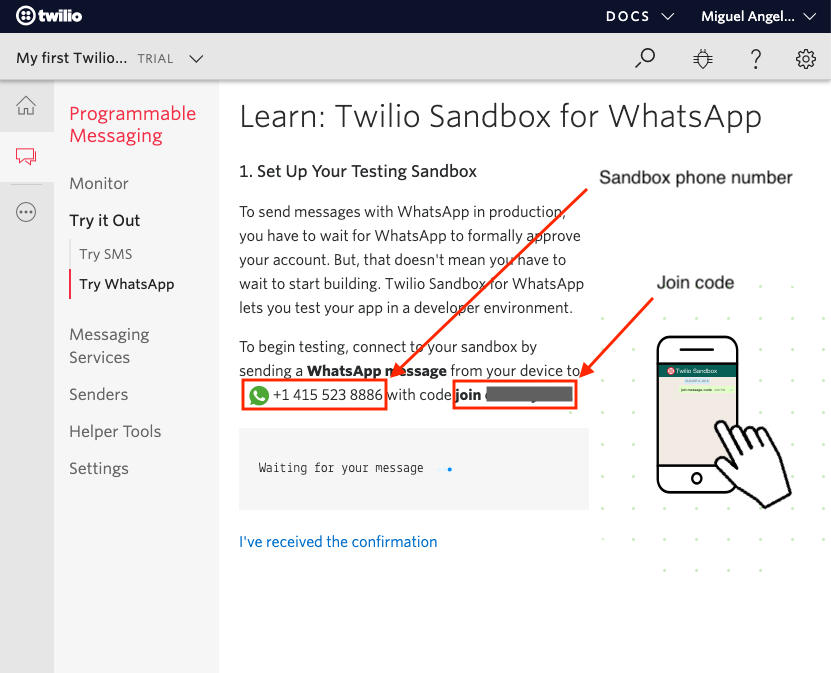Screen dimensions: 831x673
Task: Open the help question mark icon
Action: (x=756, y=59)
